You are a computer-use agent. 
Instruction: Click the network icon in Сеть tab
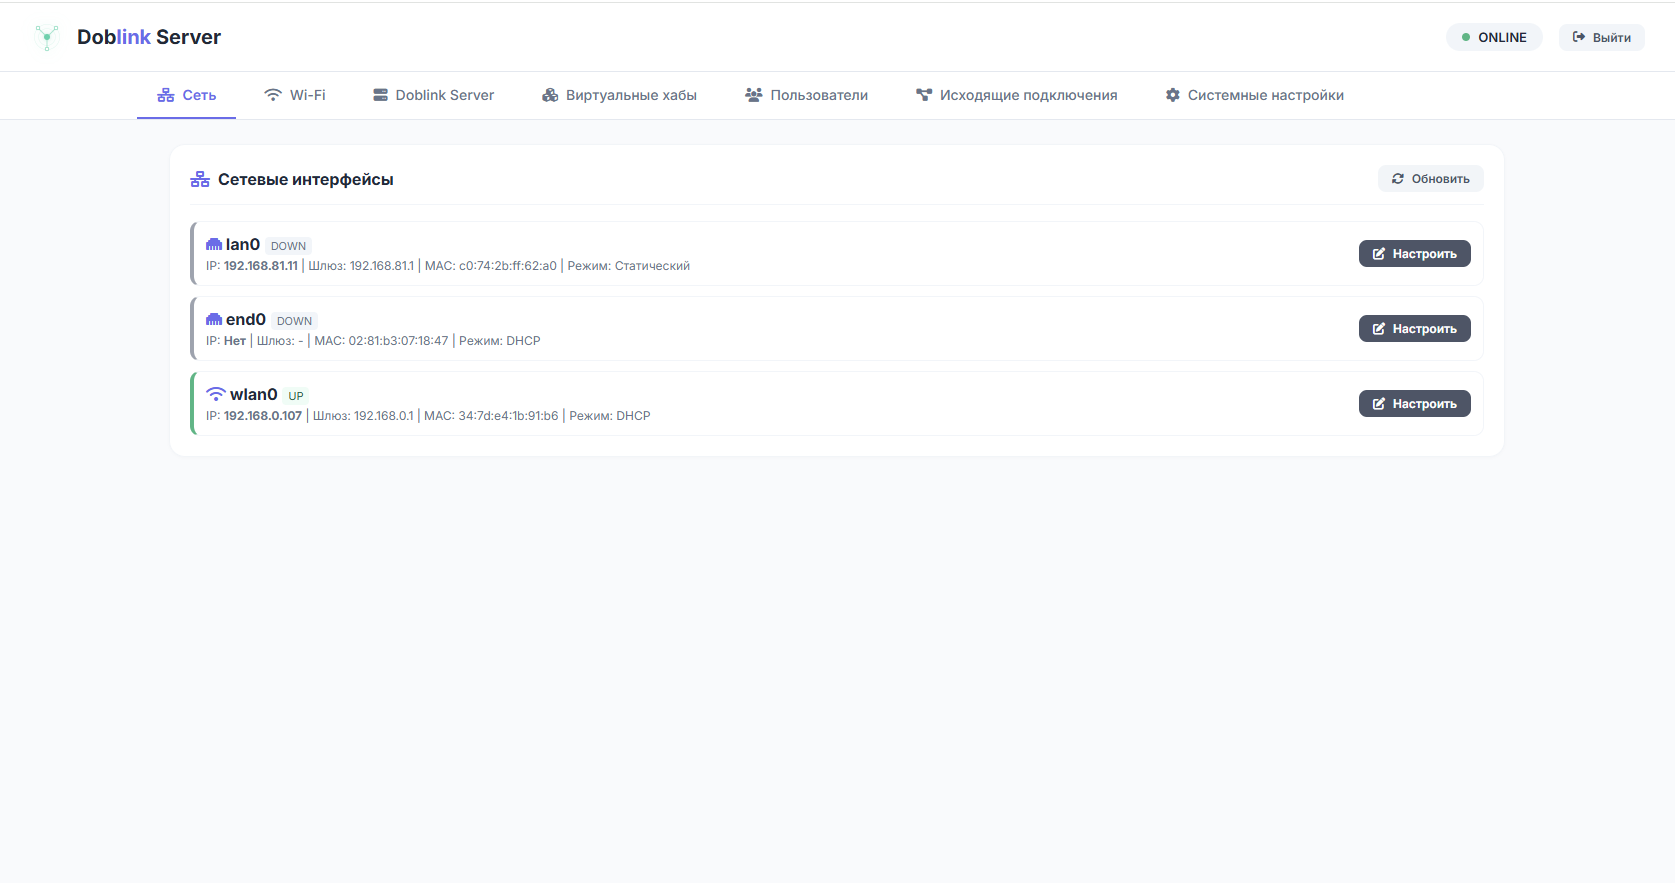(166, 95)
